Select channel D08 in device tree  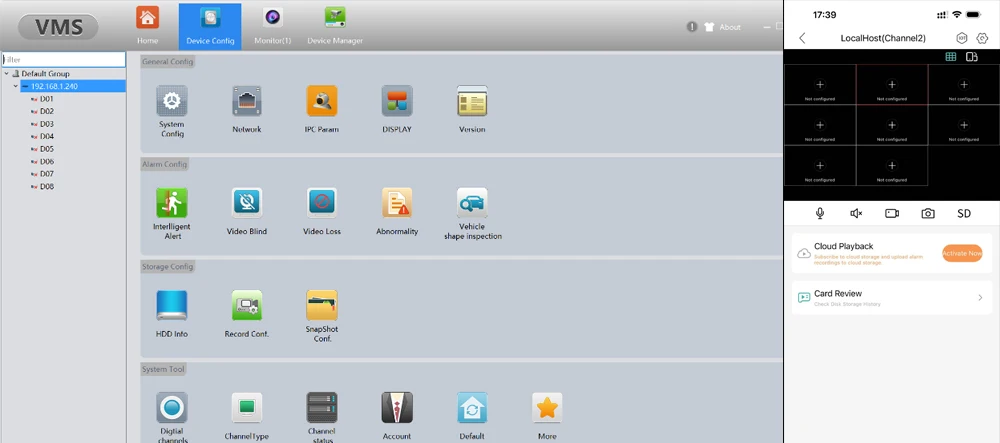(x=47, y=187)
